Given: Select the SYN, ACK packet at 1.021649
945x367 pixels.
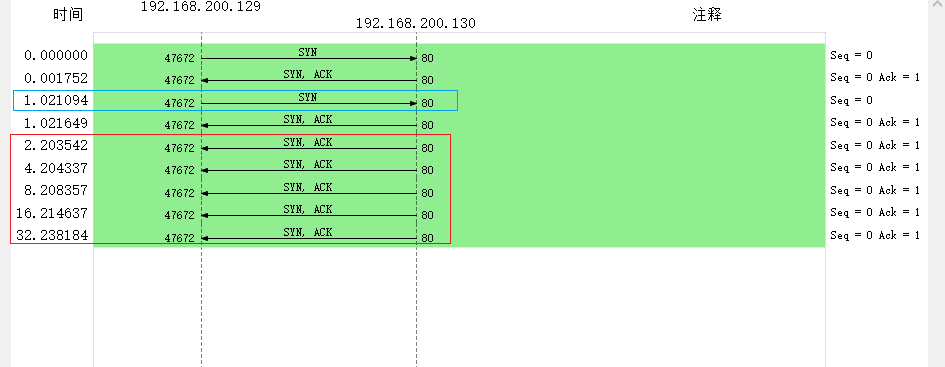Looking at the screenshot, I should coord(459,122).
